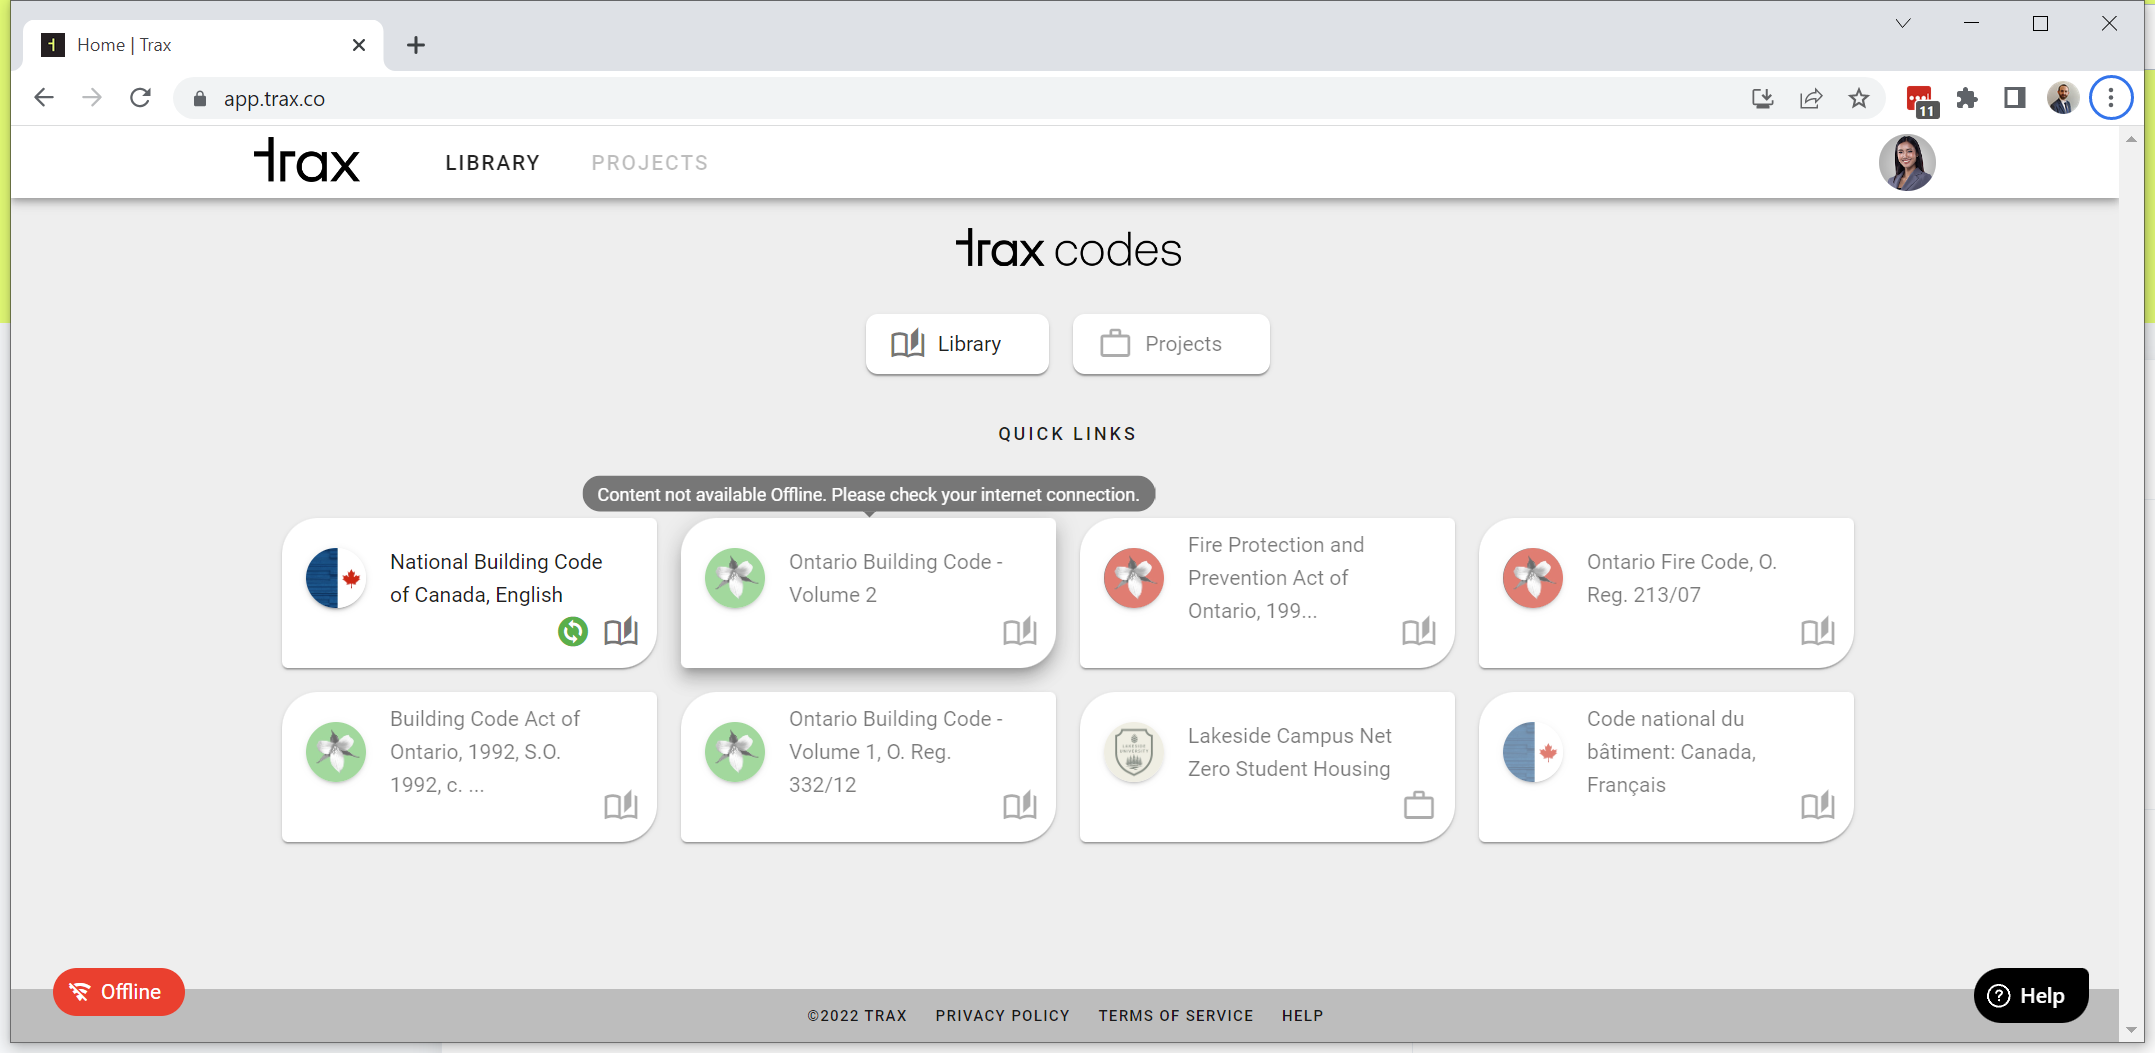The image size is (2155, 1053).
Task: Click the red calendar extension icon
Action: pyautogui.click(x=1921, y=100)
